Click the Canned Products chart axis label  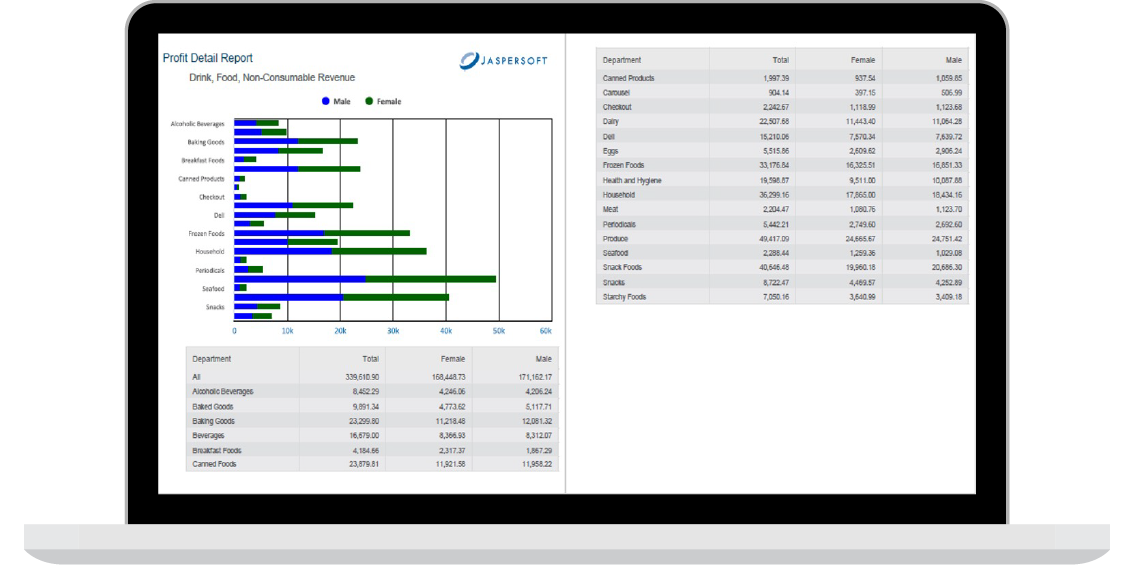[202, 179]
